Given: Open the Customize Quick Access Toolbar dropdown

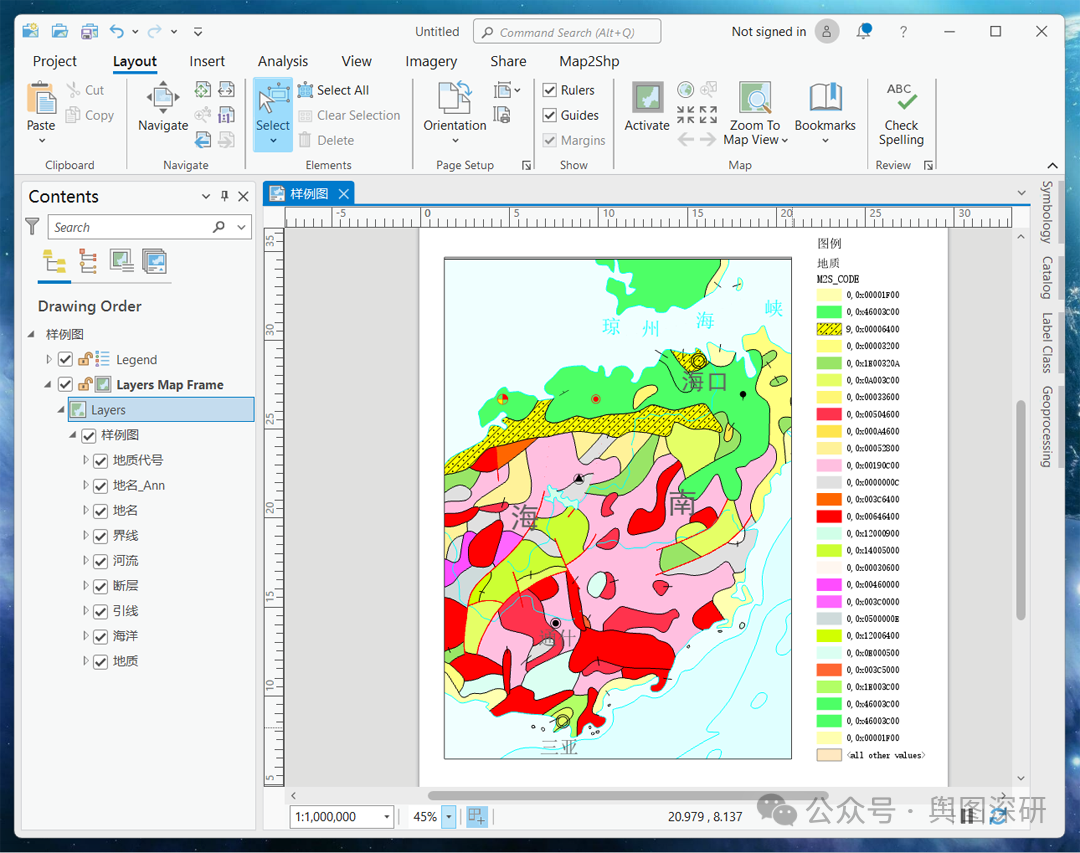Looking at the screenshot, I should pos(198,32).
